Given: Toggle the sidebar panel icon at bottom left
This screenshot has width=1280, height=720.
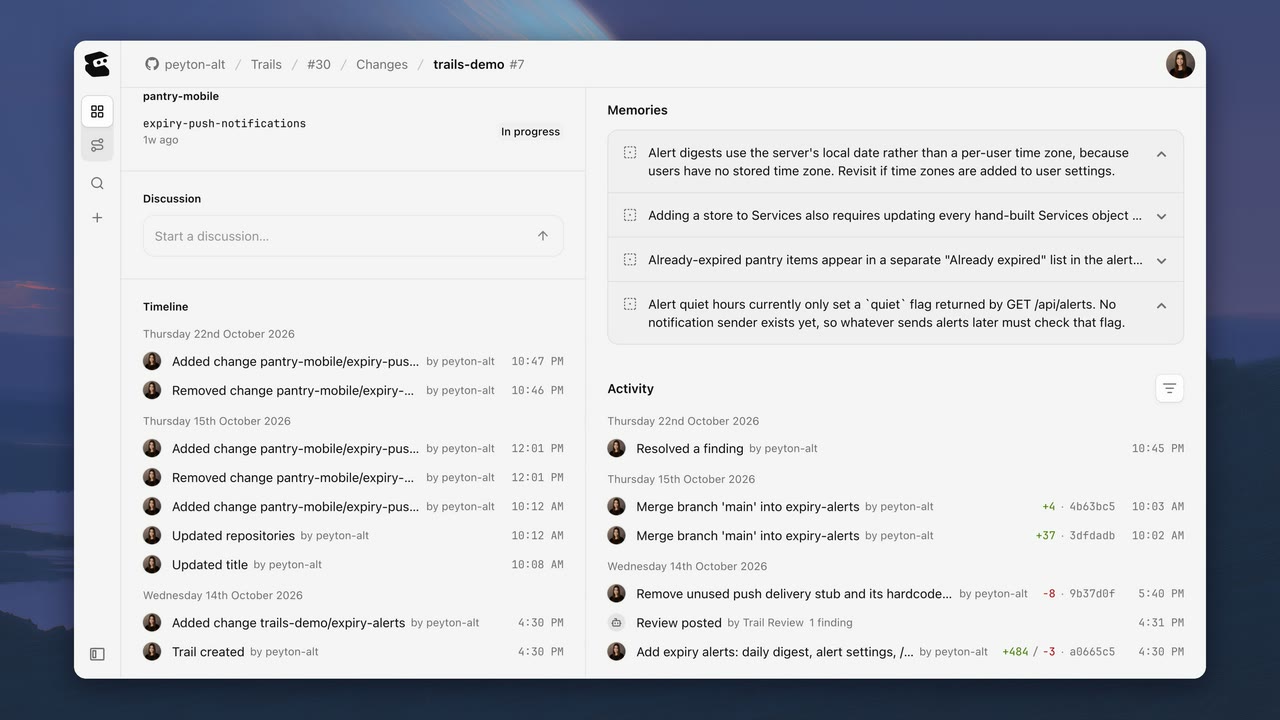Looking at the screenshot, I should (97, 654).
